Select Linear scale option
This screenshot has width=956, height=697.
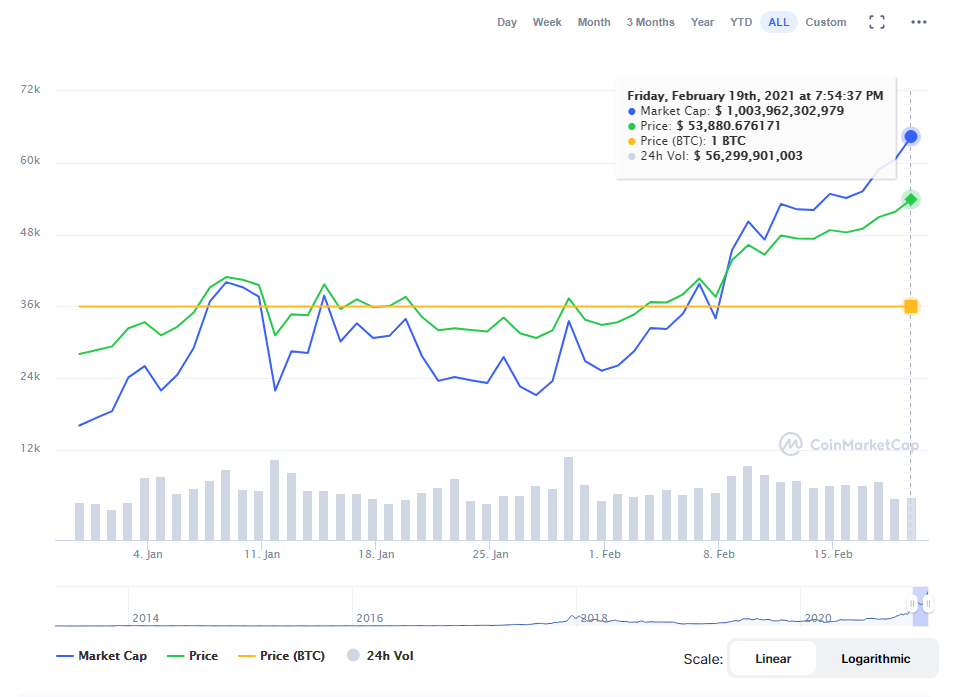click(773, 659)
